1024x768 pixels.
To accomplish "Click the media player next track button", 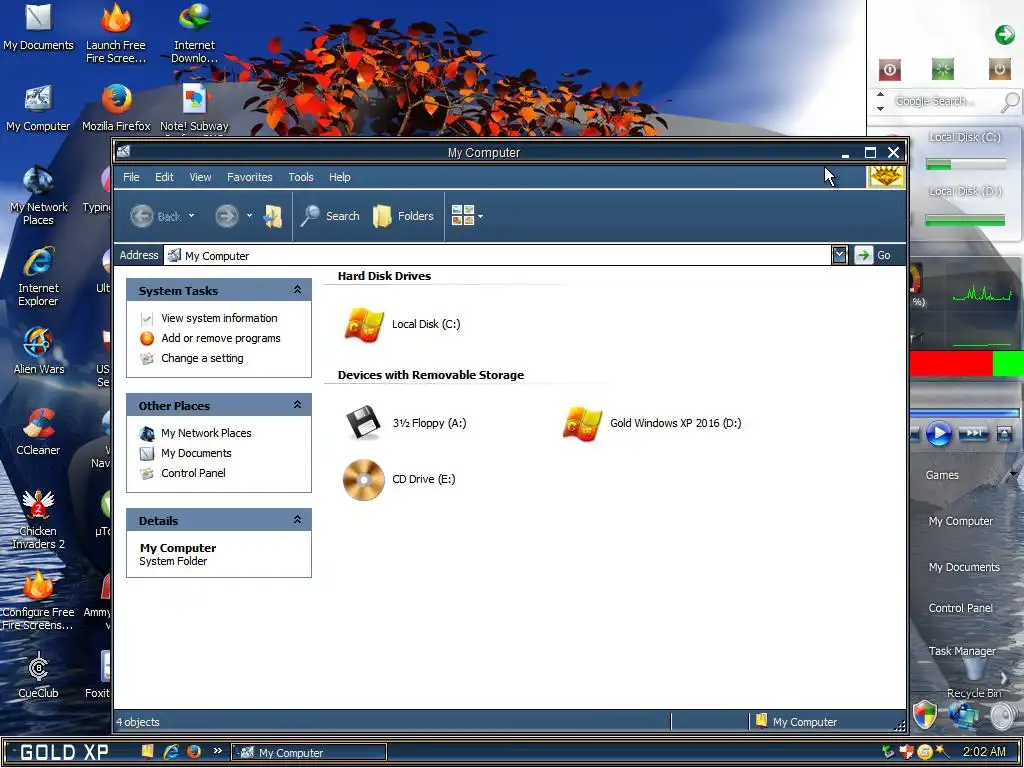I will 973,433.
